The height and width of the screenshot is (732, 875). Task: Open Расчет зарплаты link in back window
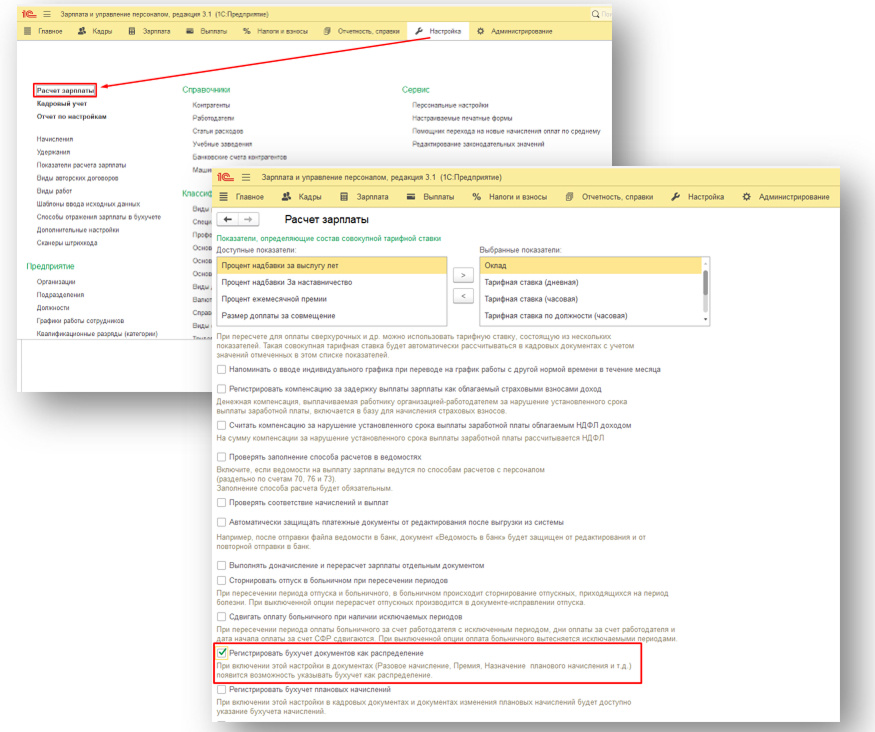pos(65,90)
